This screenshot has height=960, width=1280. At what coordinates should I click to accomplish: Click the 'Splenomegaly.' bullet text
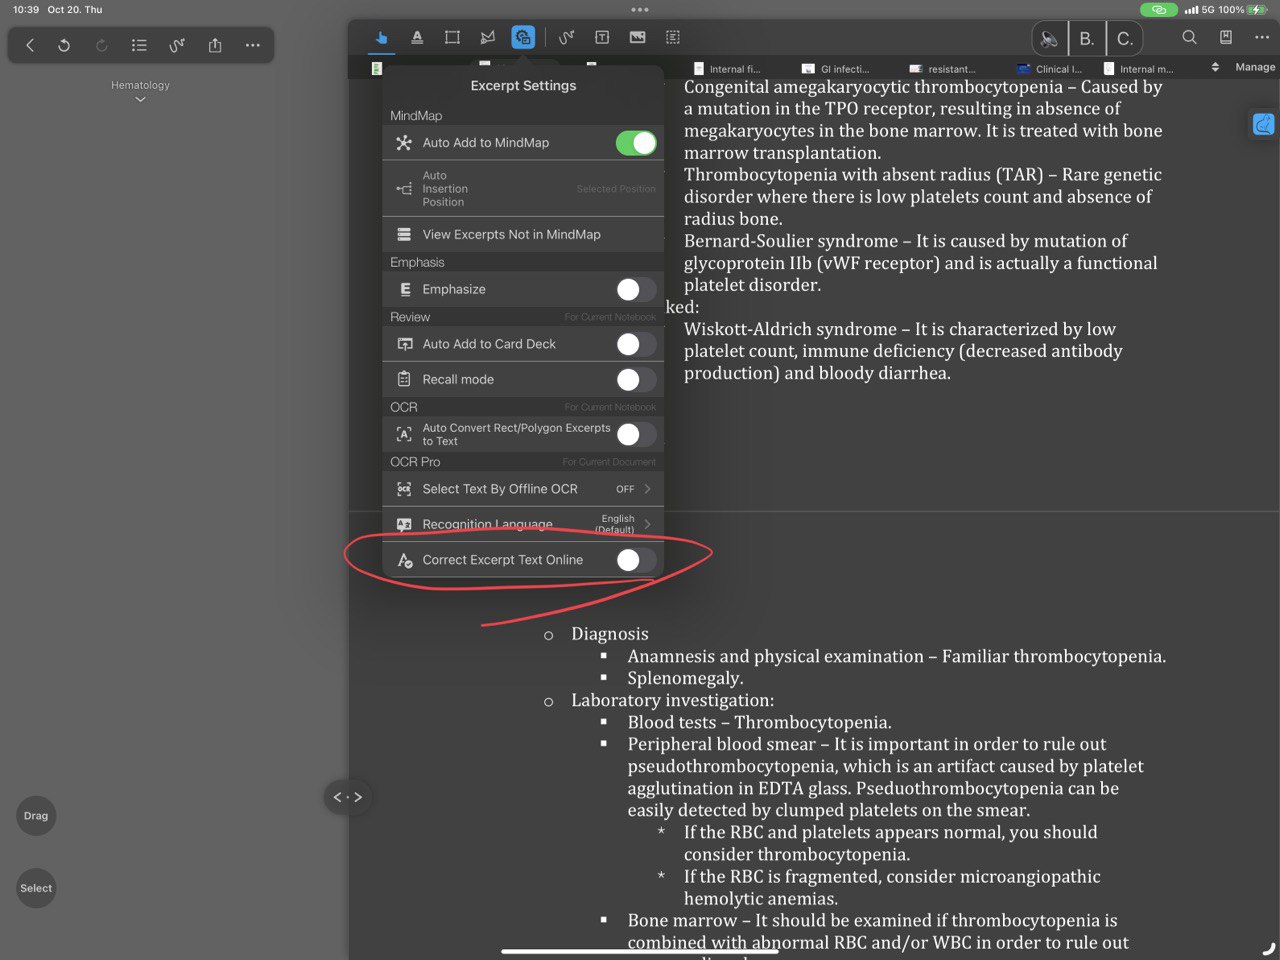click(x=685, y=678)
